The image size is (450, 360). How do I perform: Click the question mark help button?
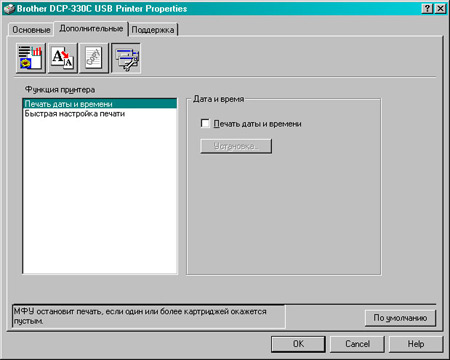(x=427, y=8)
